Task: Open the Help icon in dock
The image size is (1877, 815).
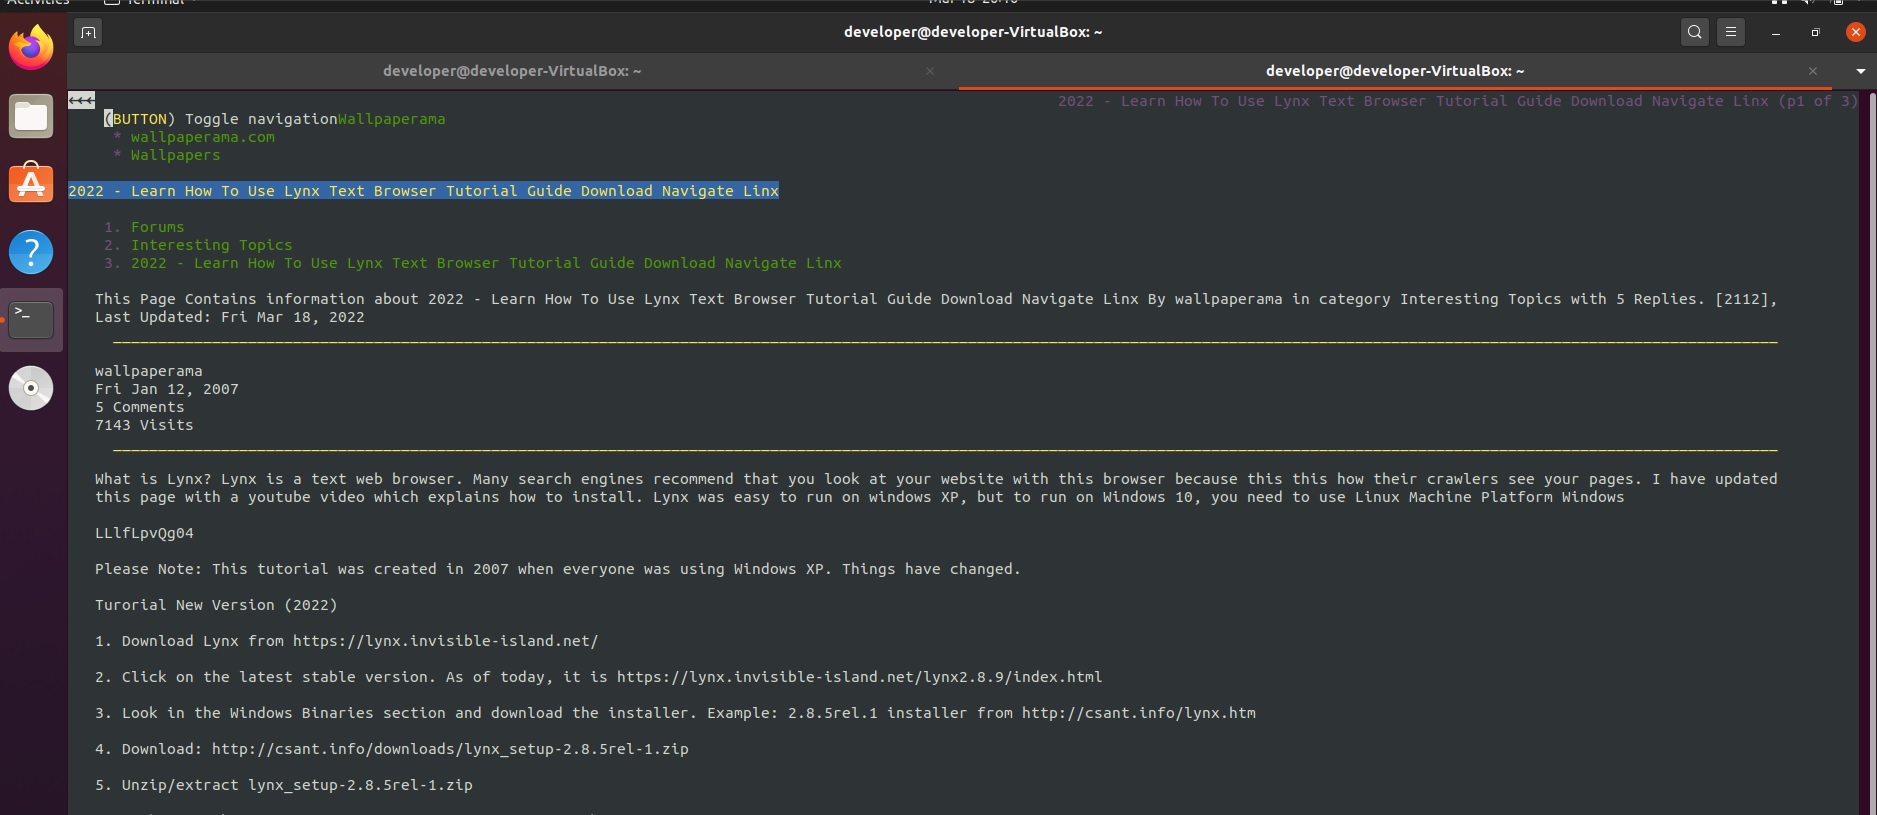Action: [x=31, y=252]
